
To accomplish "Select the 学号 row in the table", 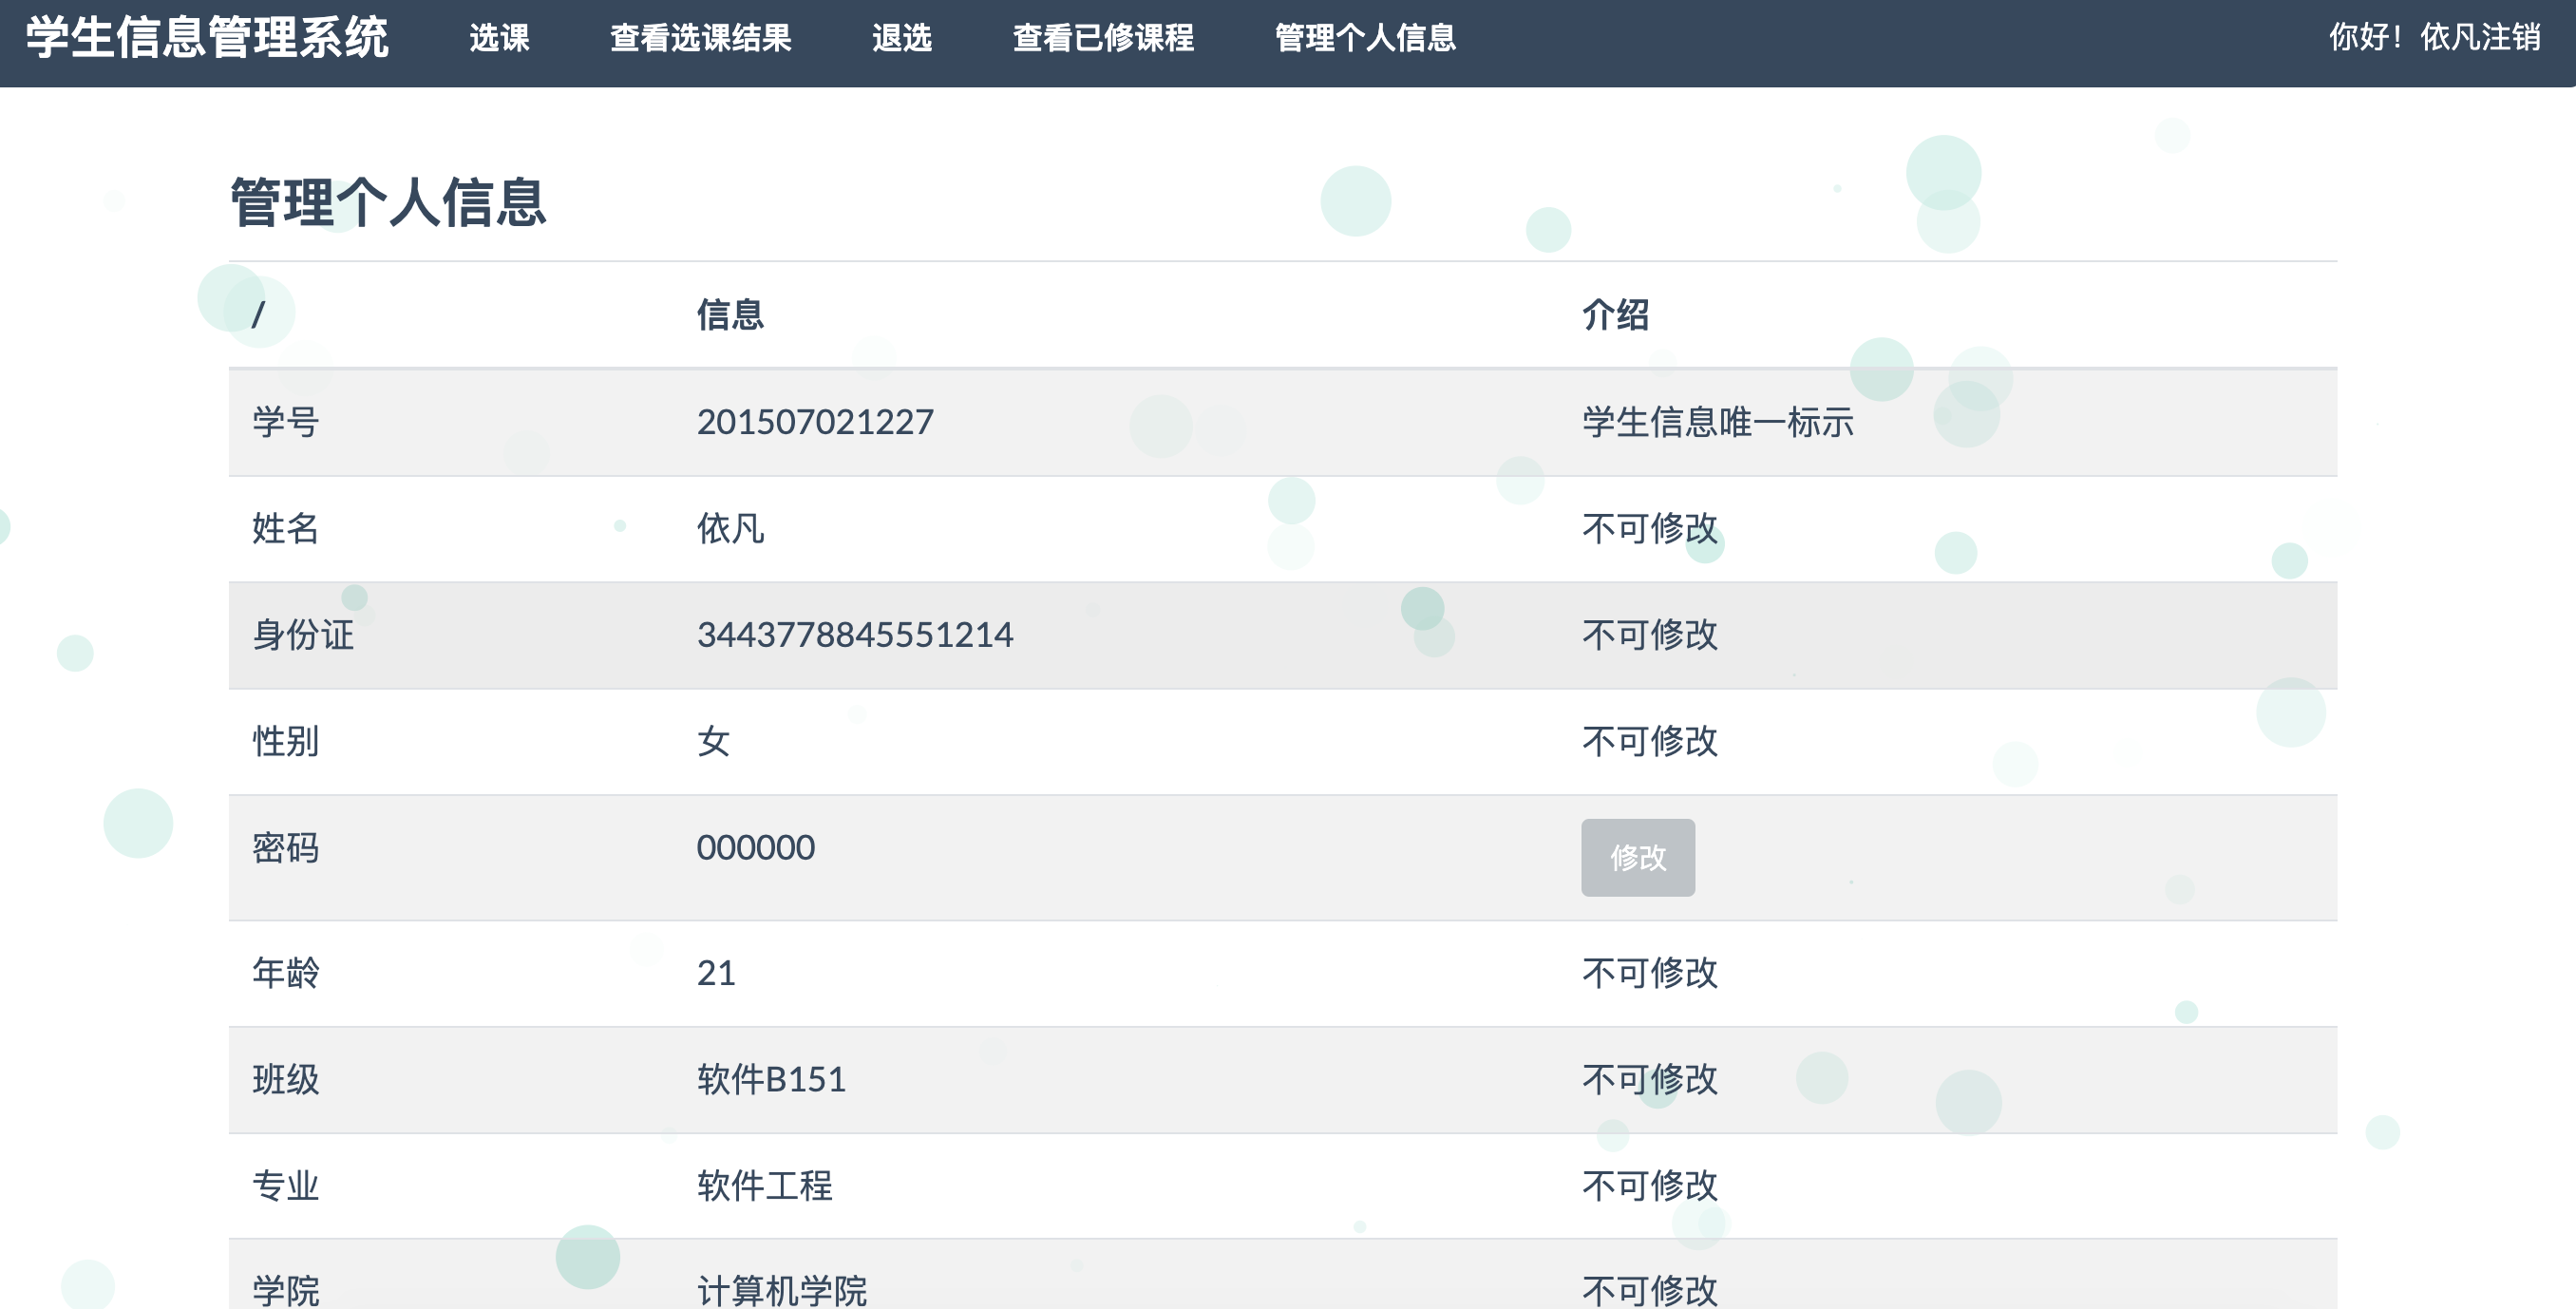I will (x=287, y=422).
